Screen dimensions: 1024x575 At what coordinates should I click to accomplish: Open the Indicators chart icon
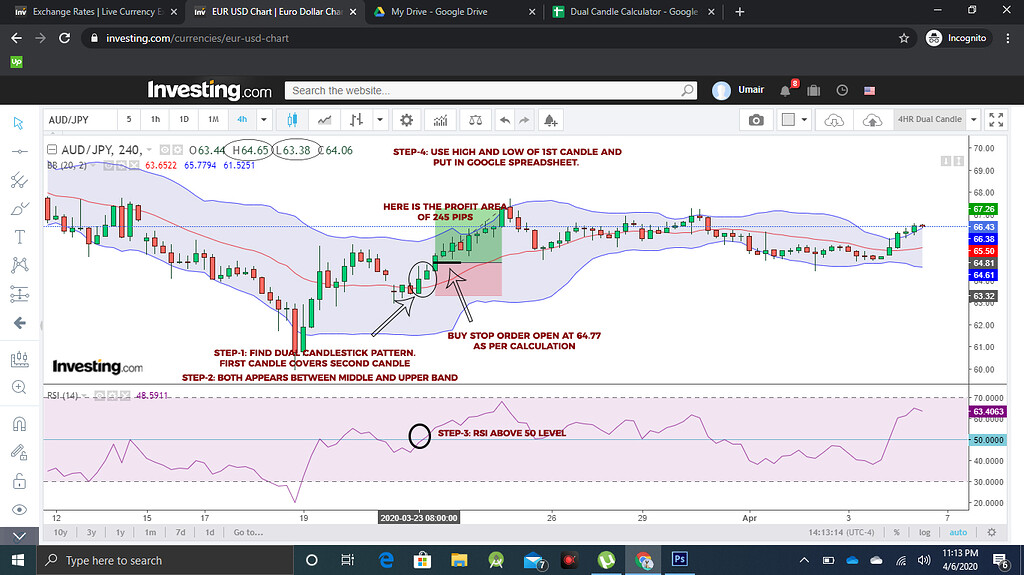coord(439,120)
